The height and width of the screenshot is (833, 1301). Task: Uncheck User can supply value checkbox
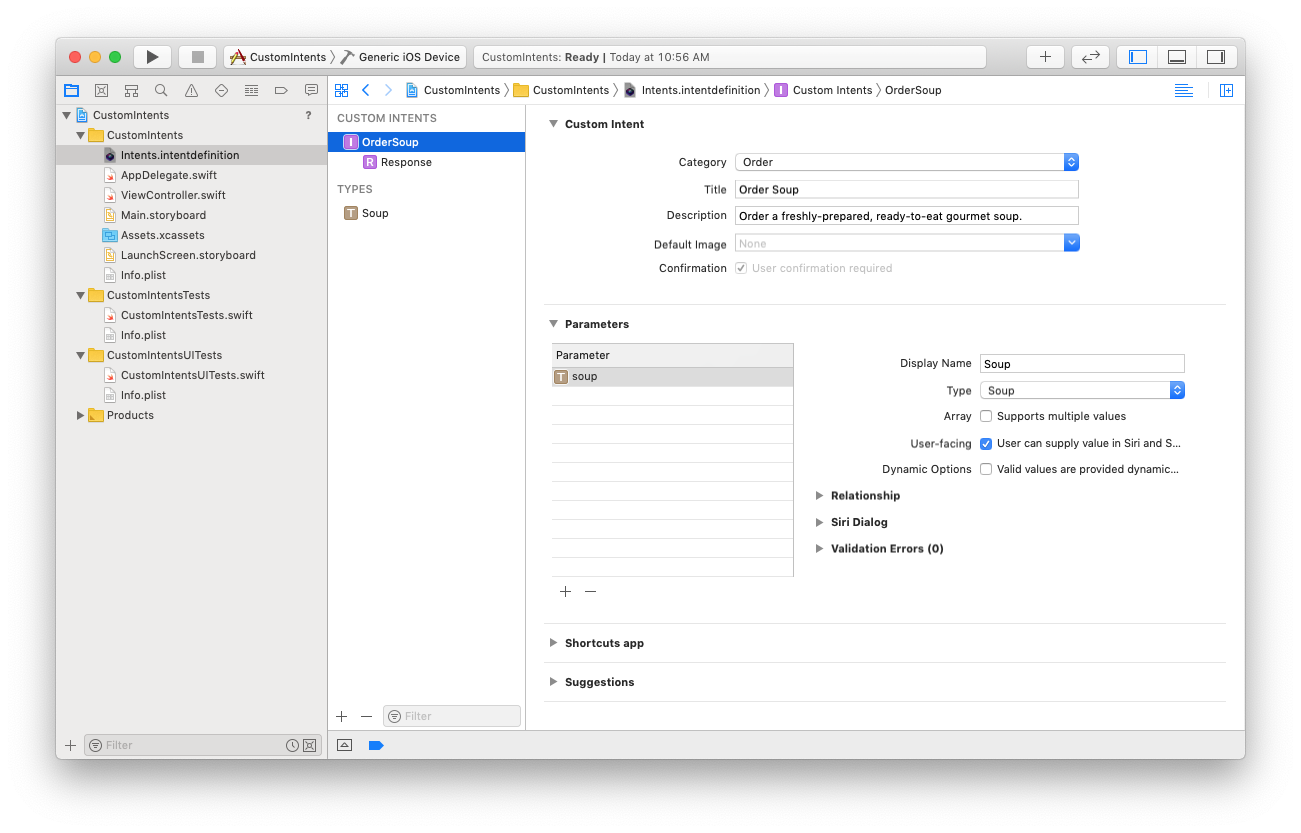coord(986,443)
